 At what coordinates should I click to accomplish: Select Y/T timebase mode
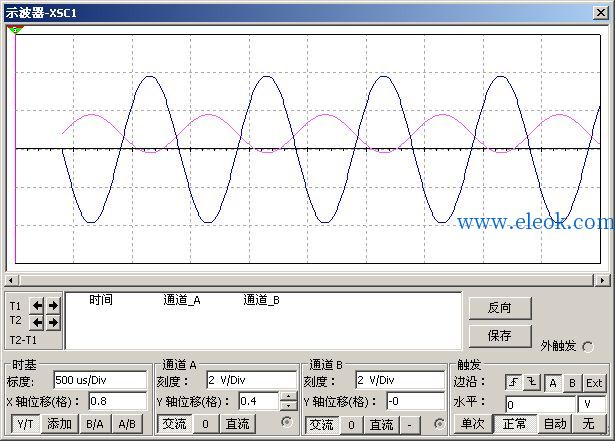point(25,424)
